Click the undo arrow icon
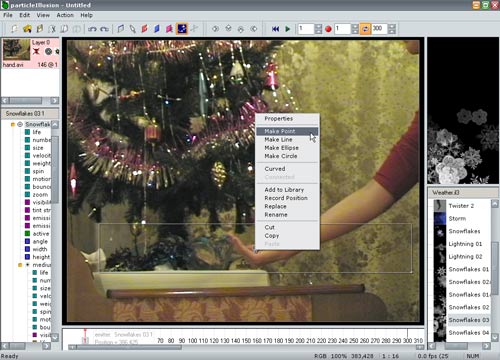The image size is (500, 360). pyautogui.click(x=92, y=29)
